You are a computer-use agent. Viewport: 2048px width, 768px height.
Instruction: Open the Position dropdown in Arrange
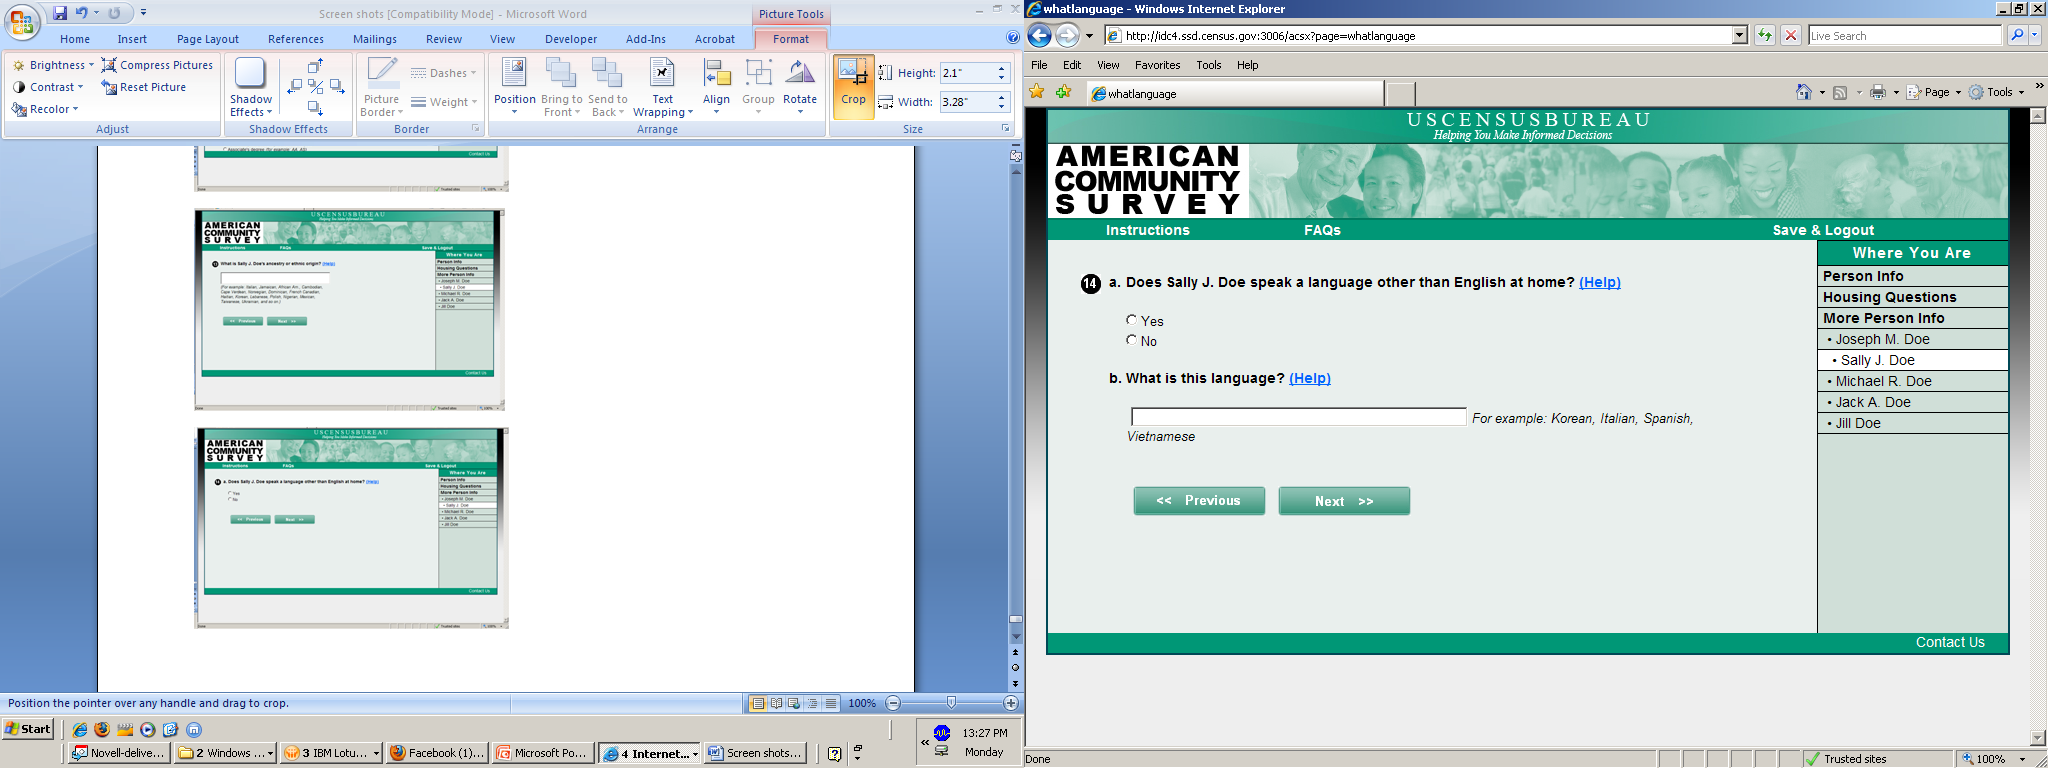[515, 87]
